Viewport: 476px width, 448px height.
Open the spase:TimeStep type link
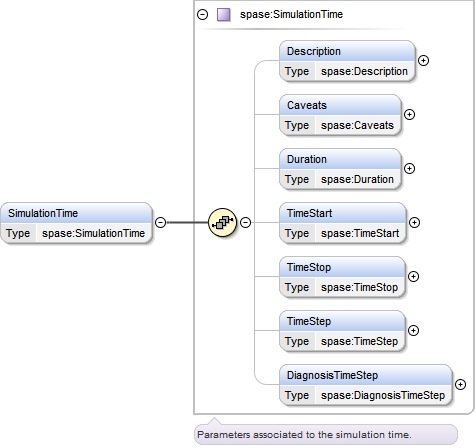[x=359, y=341]
